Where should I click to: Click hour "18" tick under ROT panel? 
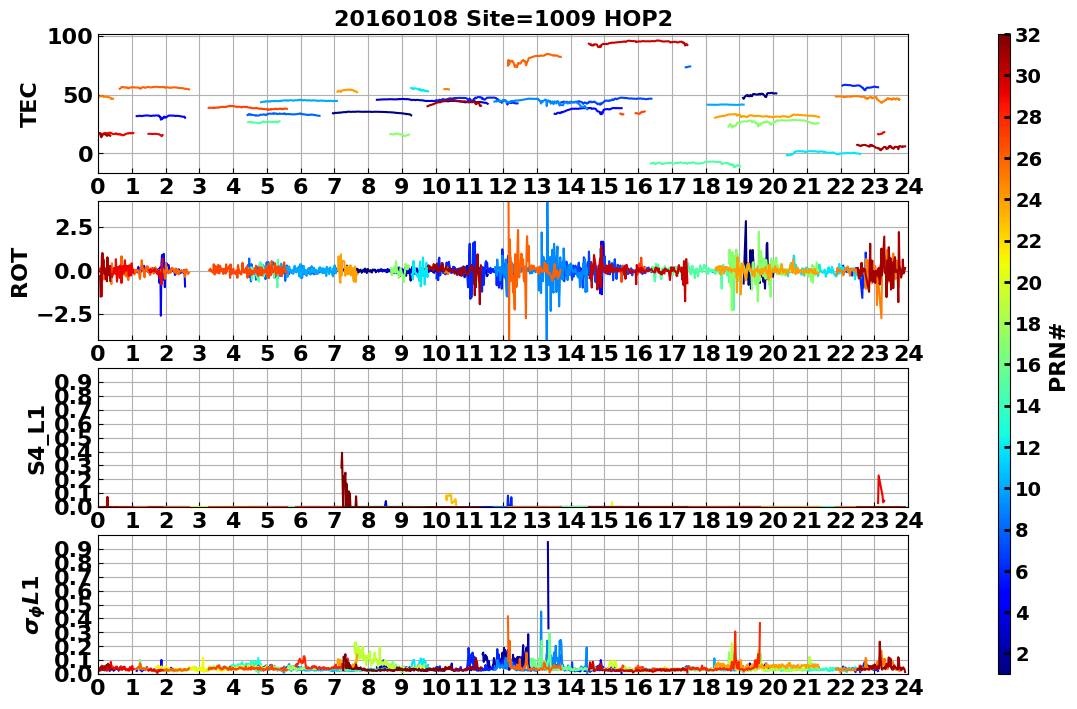705,353
